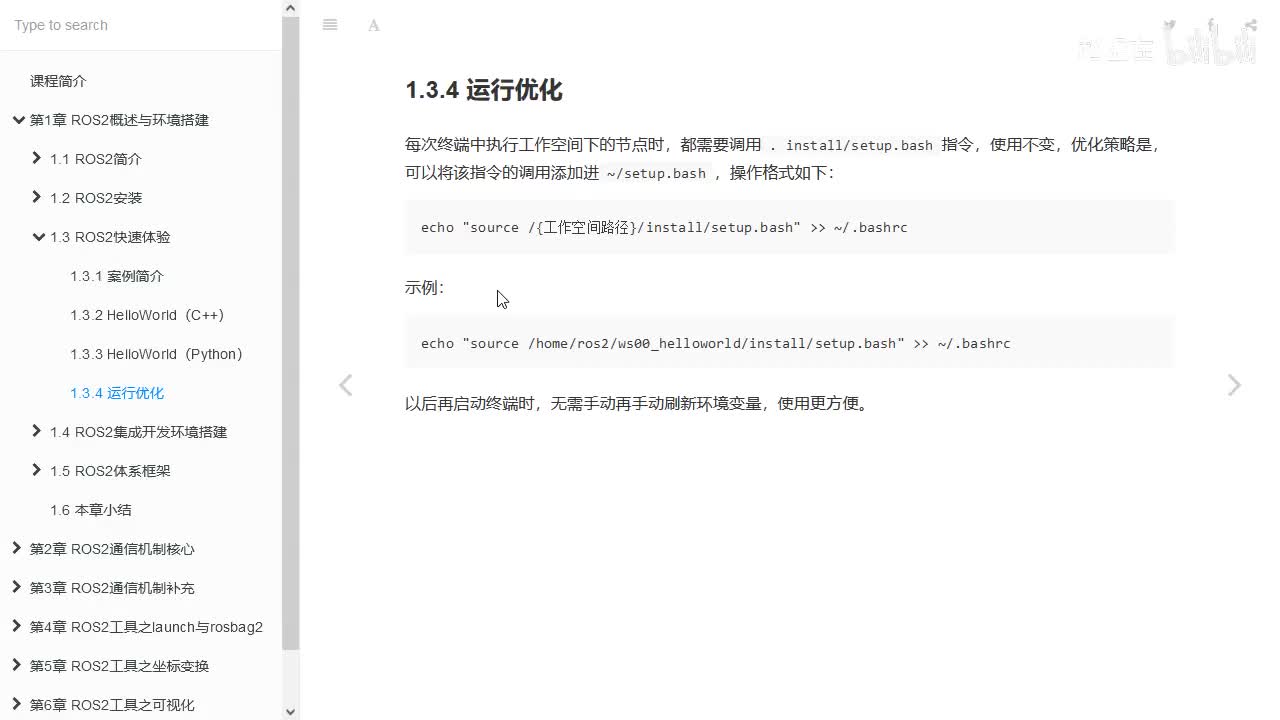The height and width of the screenshot is (720, 1280).
Task: Open 1.3.1 案例简介 page
Action: (117, 276)
